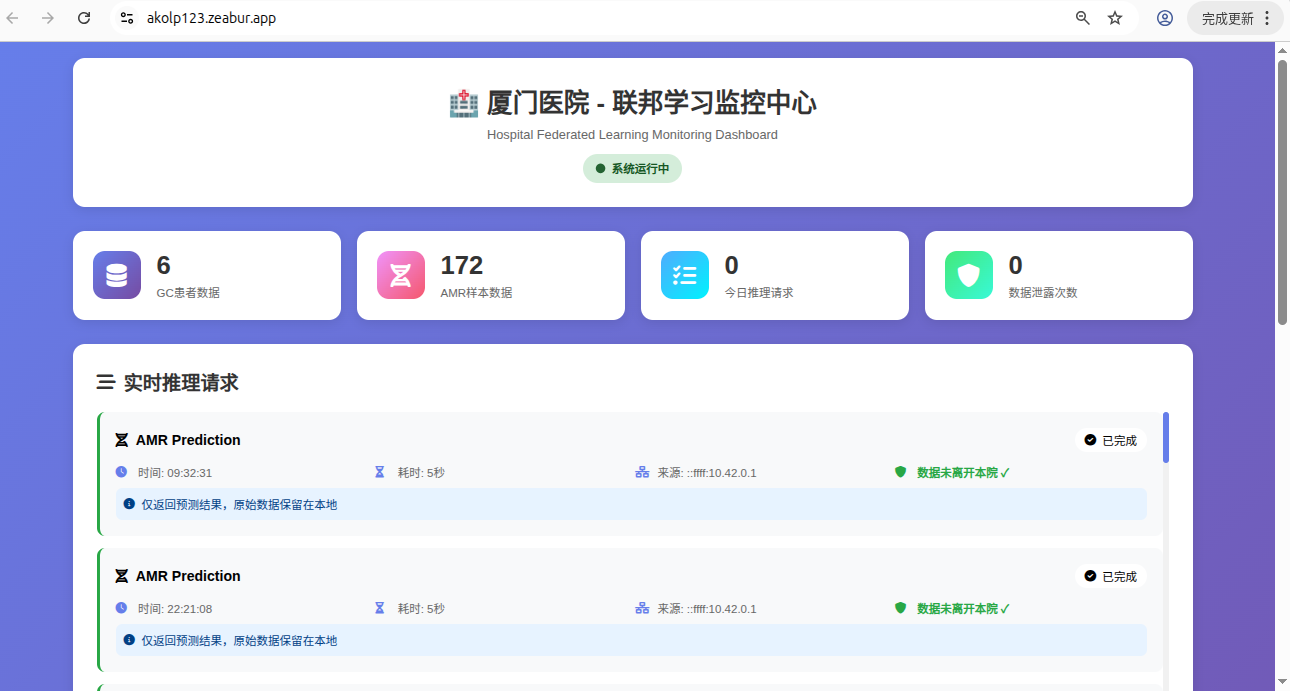Click the page scrollbar down arrow

point(1283,681)
